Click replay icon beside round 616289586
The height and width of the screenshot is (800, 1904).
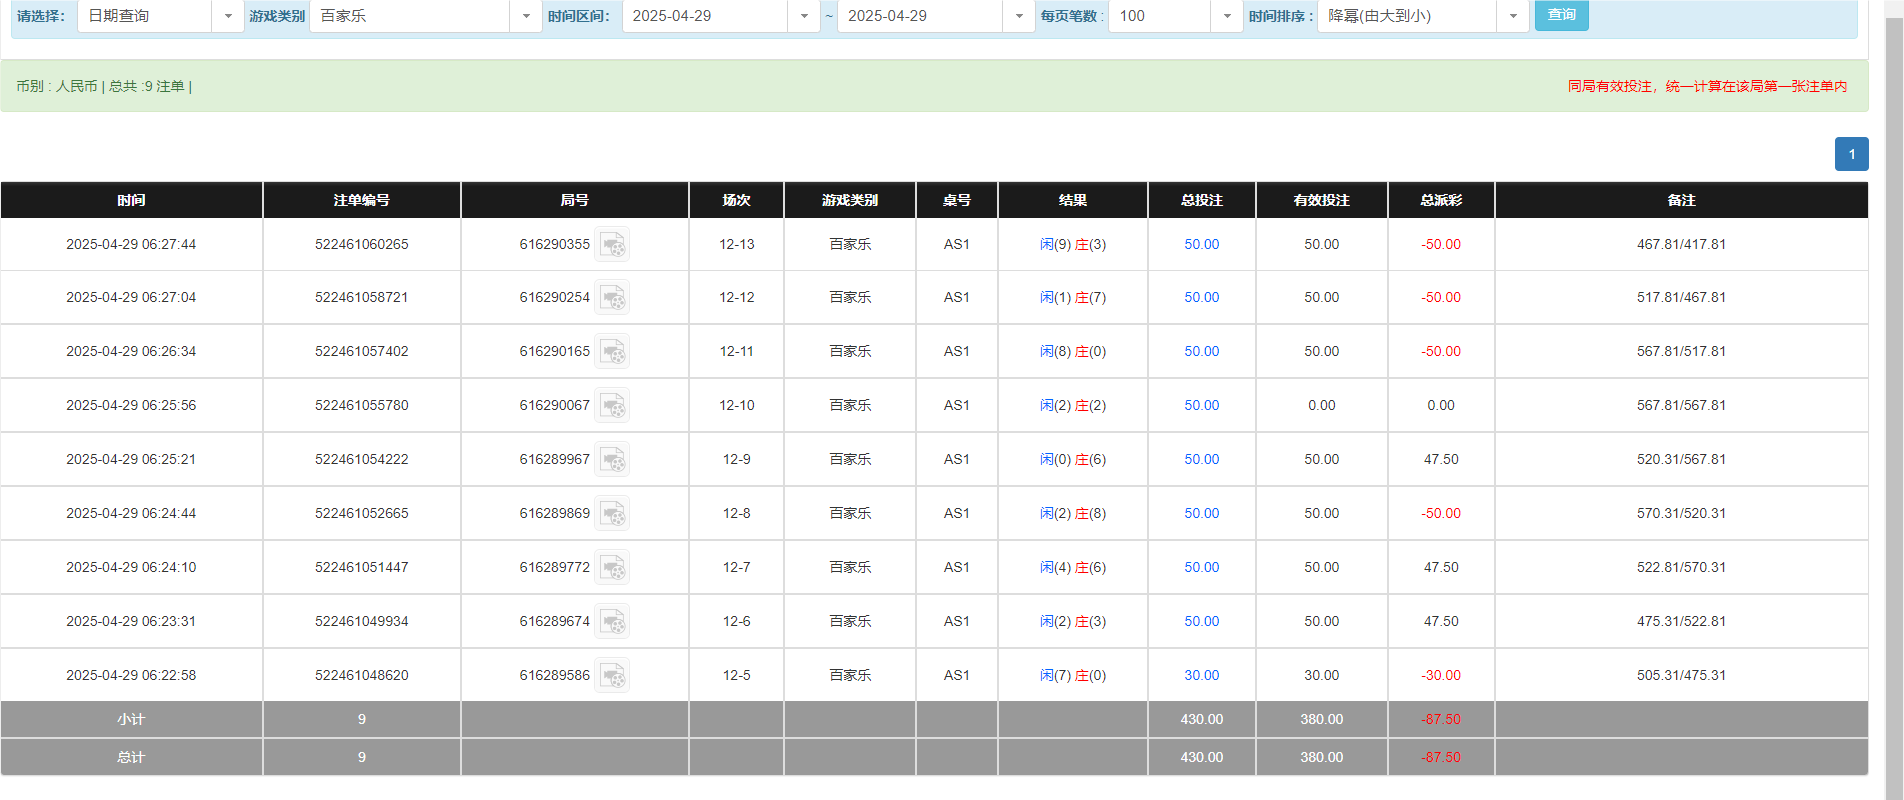(x=612, y=676)
